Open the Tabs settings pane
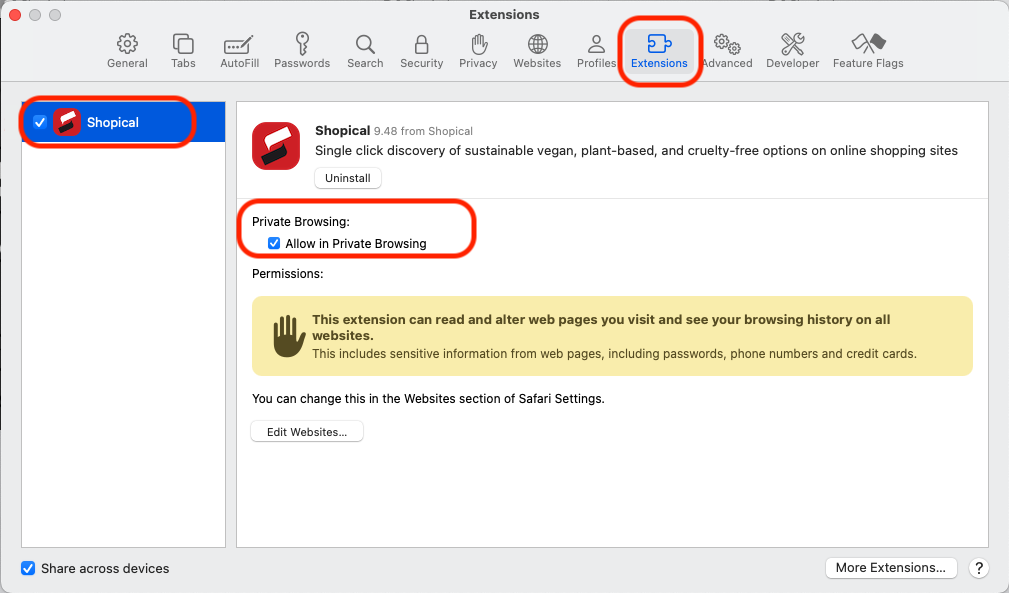The height and width of the screenshot is (593, 1009). pyautogui.click(x=183, y=51)
